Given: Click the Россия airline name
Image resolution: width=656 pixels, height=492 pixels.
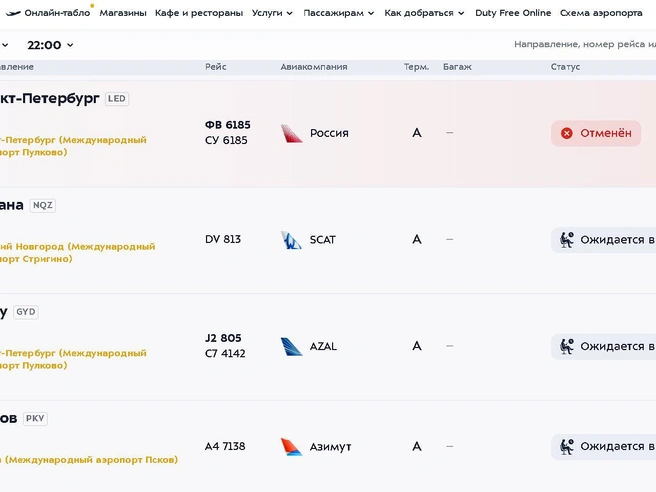Looking at the screenshot, I should coord(329,133).
